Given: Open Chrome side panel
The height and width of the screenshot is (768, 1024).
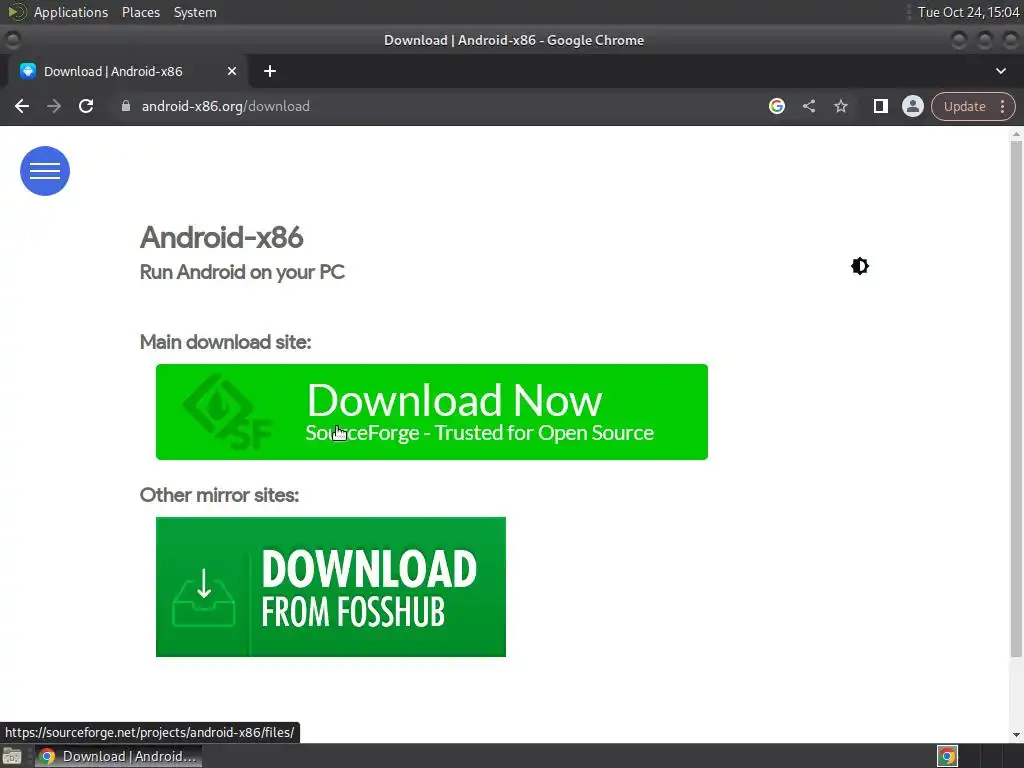Looking at the screenshot, I should [x=880, y=106].
